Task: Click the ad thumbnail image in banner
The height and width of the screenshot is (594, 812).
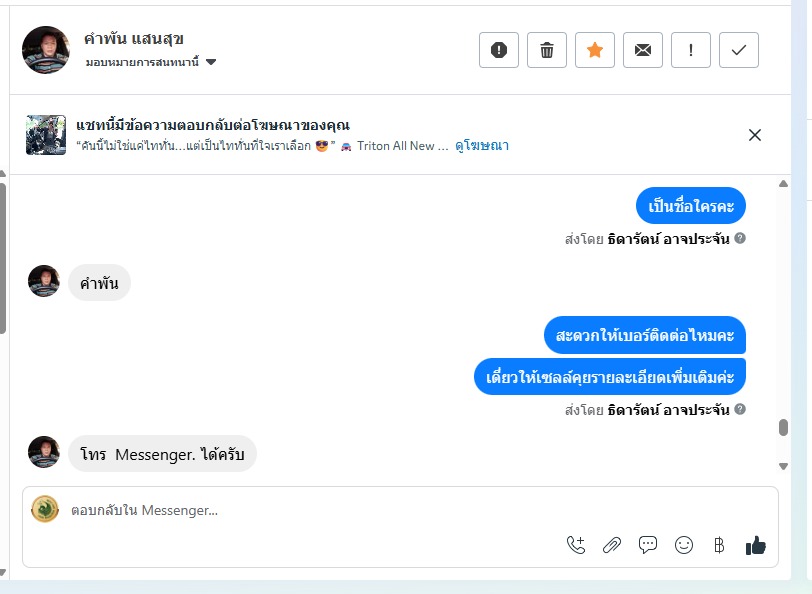Action: (46, 135)
